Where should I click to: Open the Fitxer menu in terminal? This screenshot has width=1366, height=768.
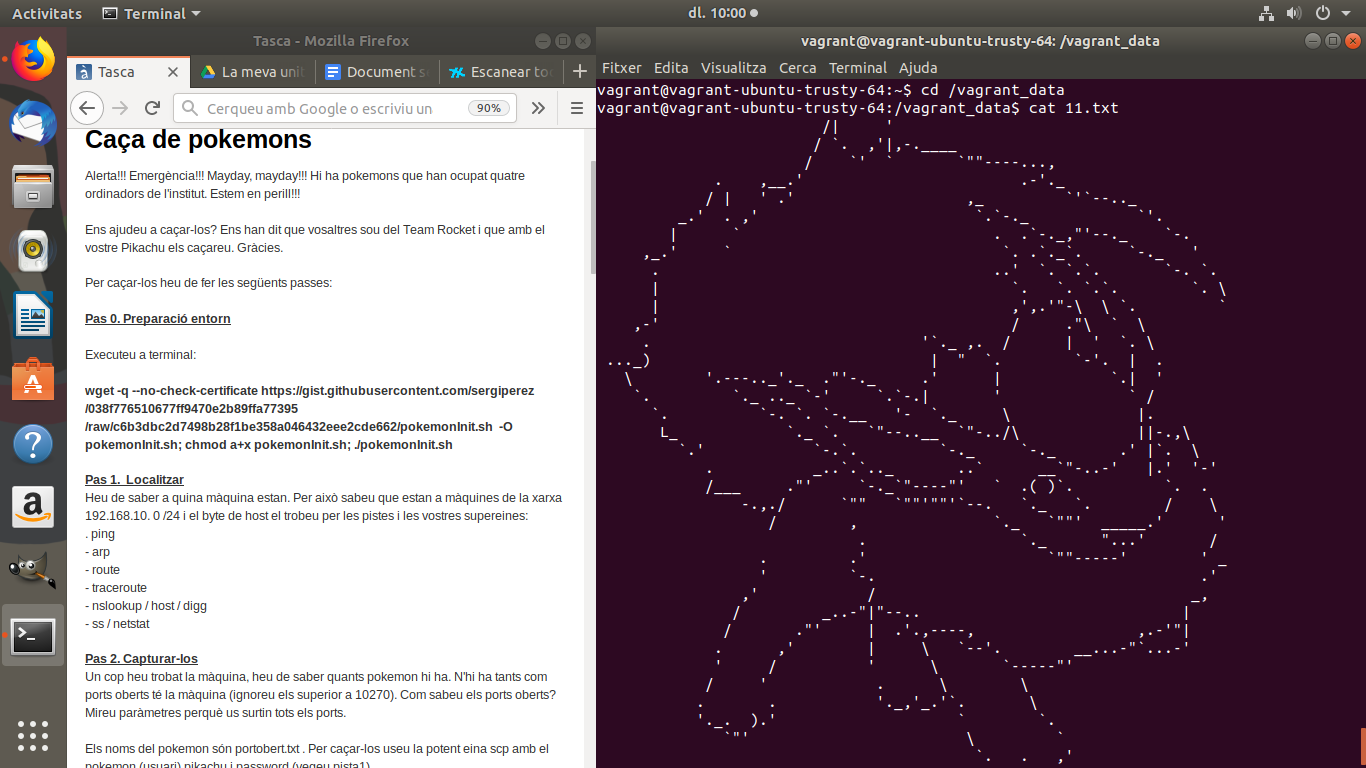[621, 67]
